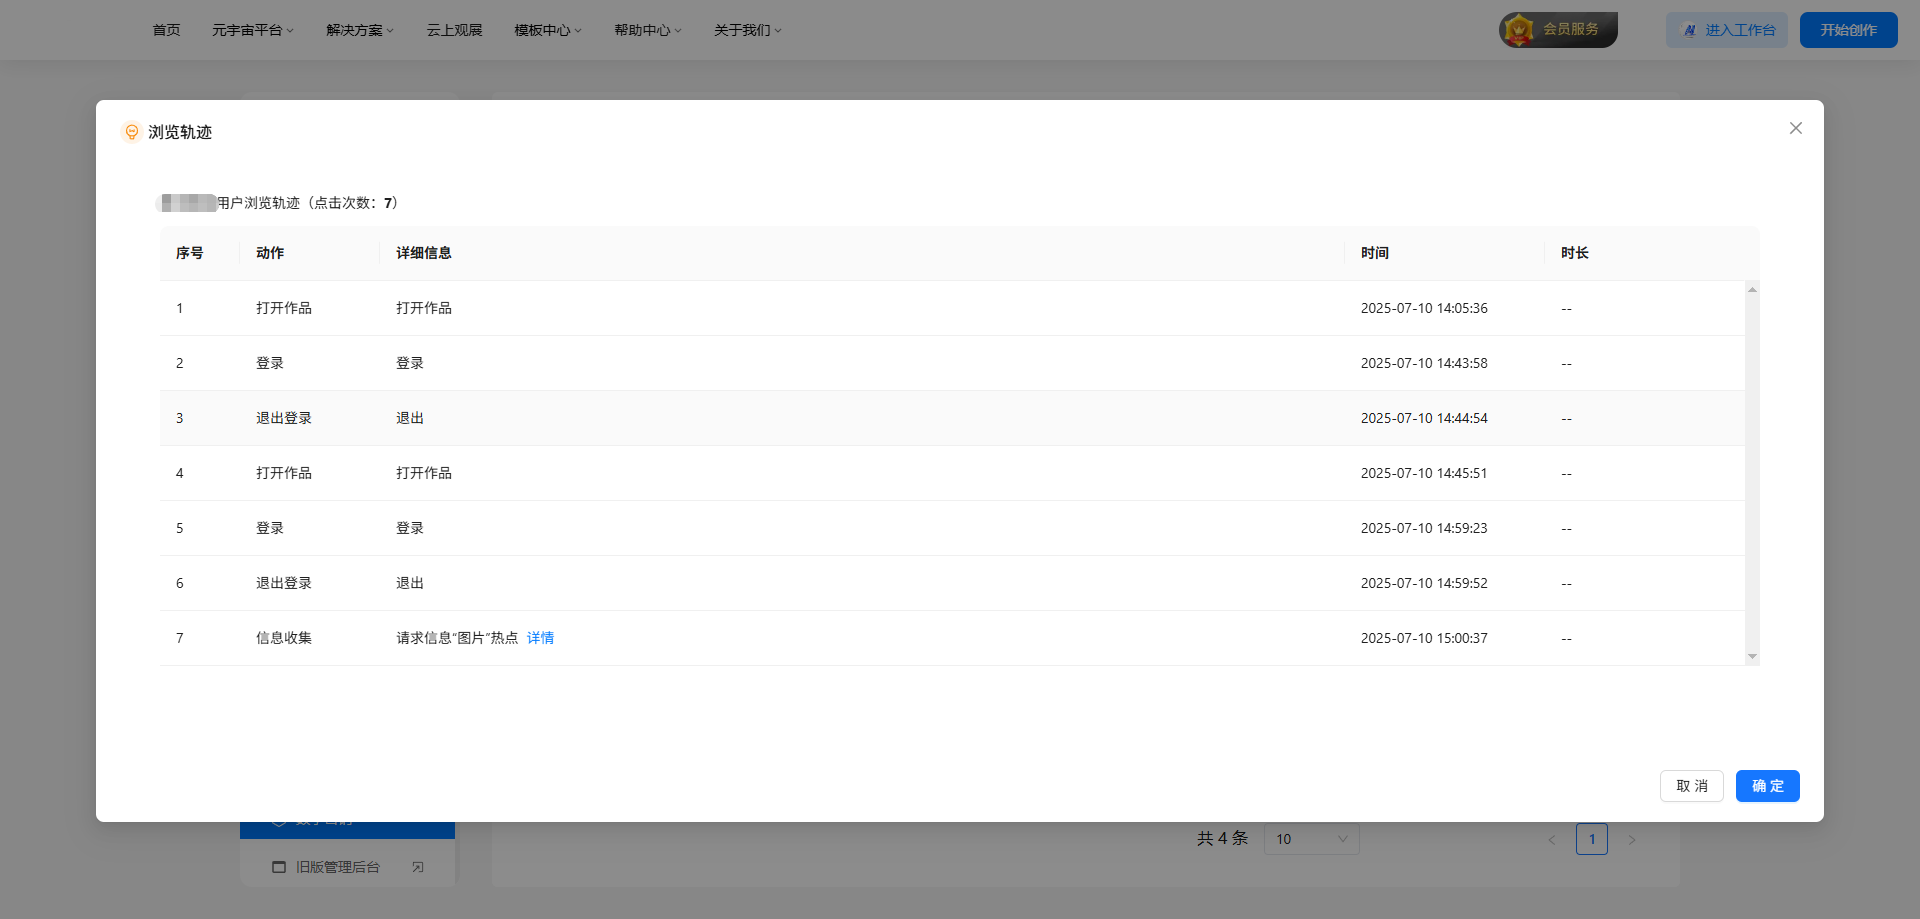Open the 关于我们 menu

(x=747, y=30)
